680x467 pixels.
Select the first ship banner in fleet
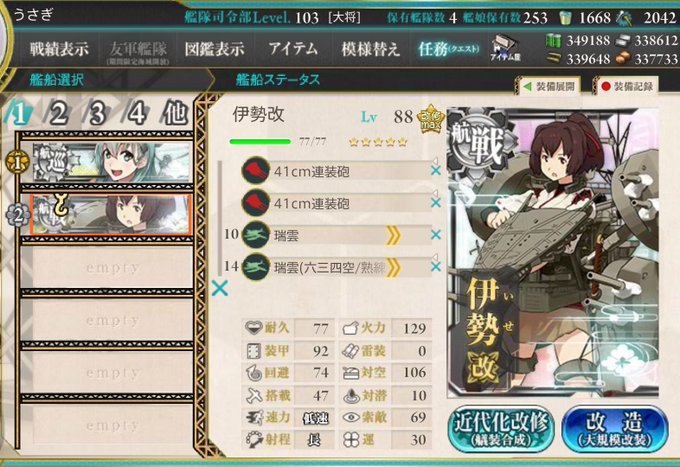112,162
